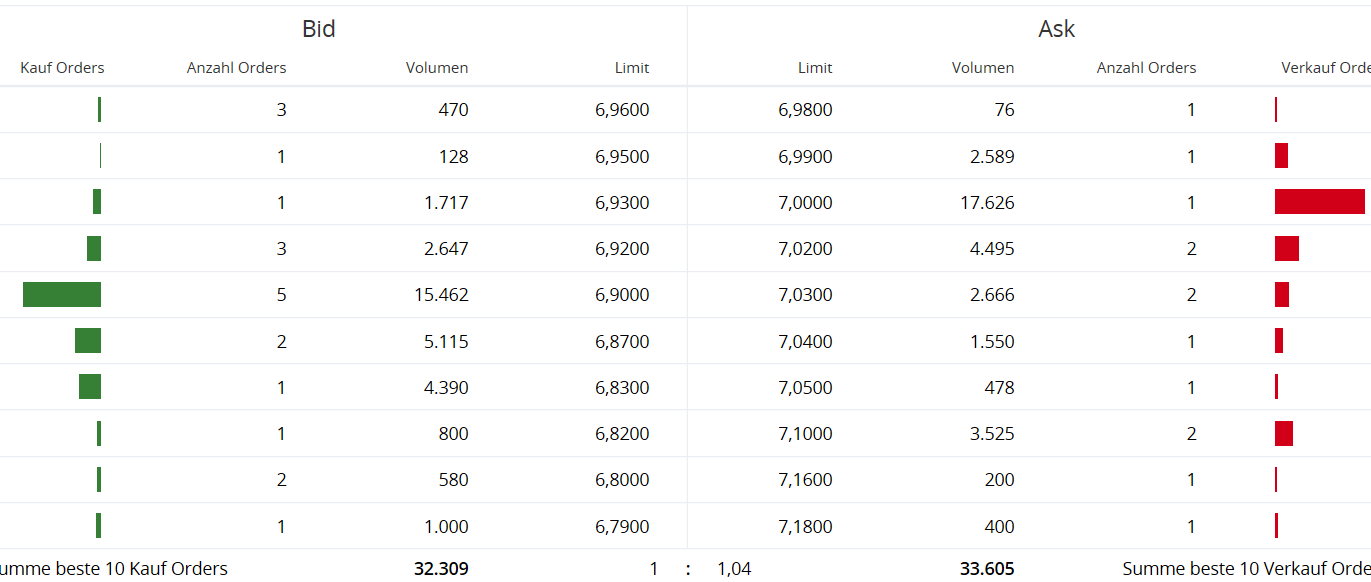Click the ask limit 7,0000 price
The height and width of the screenshot is (582, 1371).
[805, 203]
